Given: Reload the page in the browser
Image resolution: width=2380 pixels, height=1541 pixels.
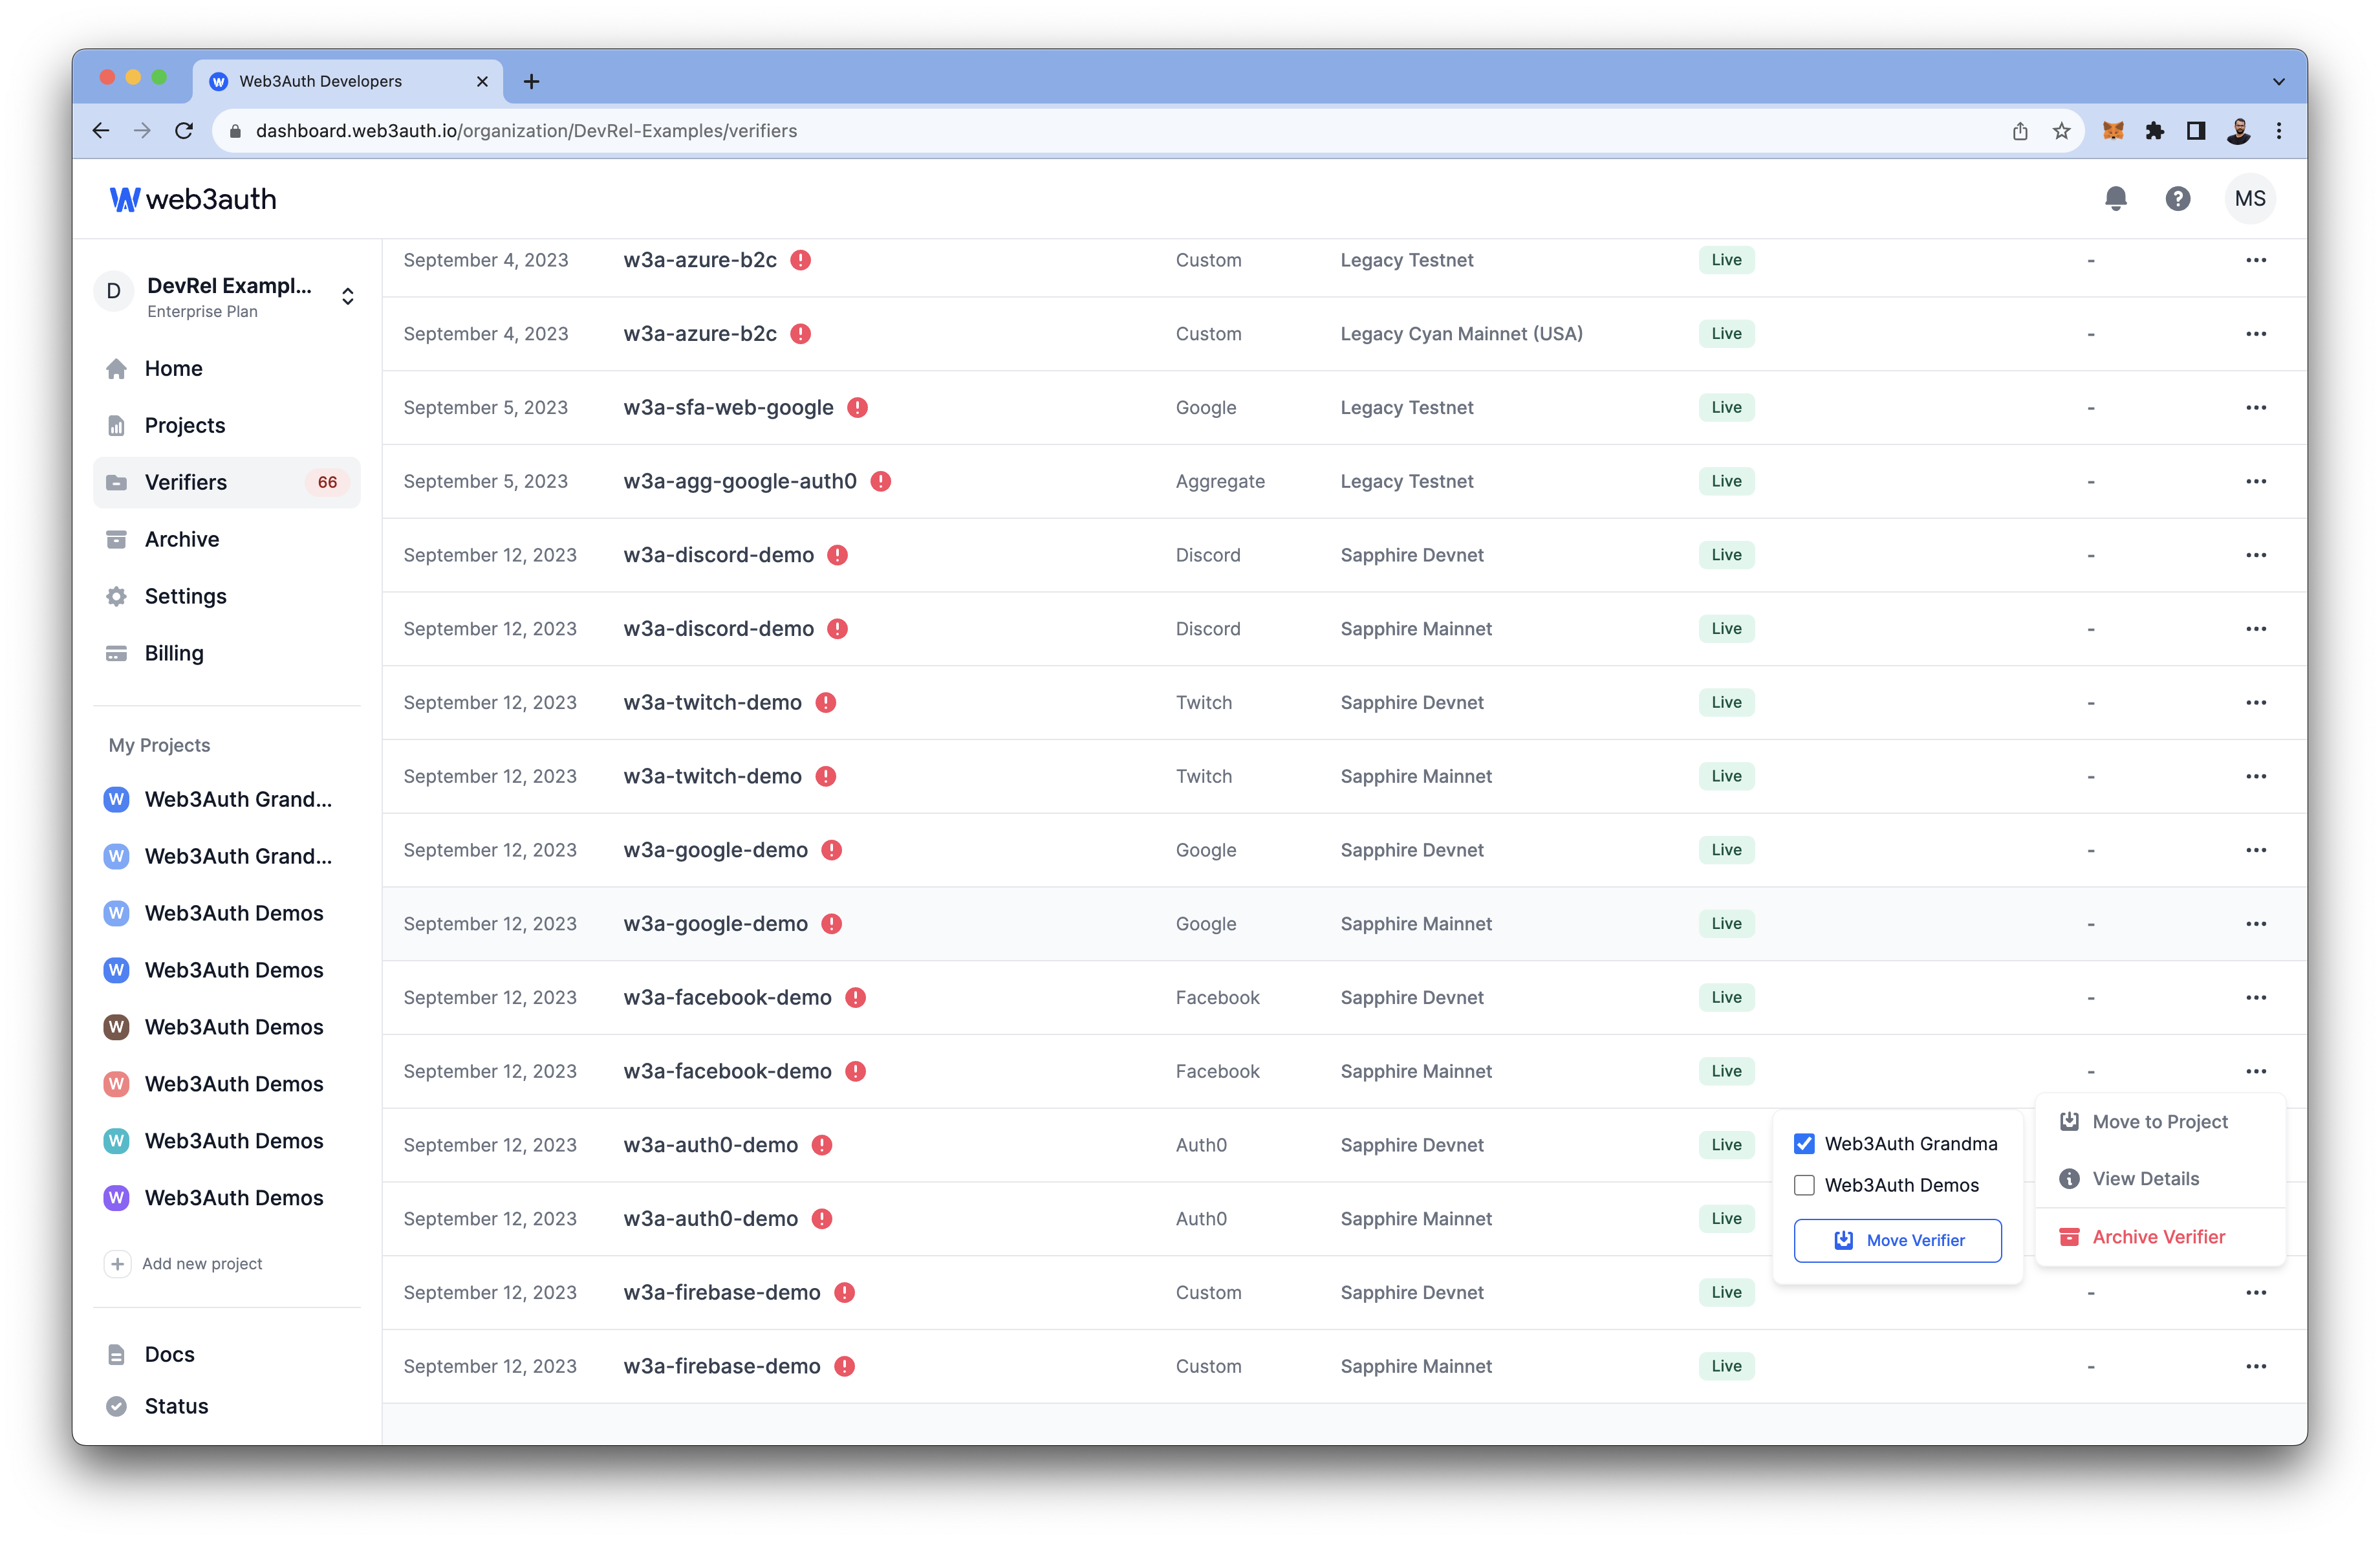Looking at the screenshot, I should [184, 131].
